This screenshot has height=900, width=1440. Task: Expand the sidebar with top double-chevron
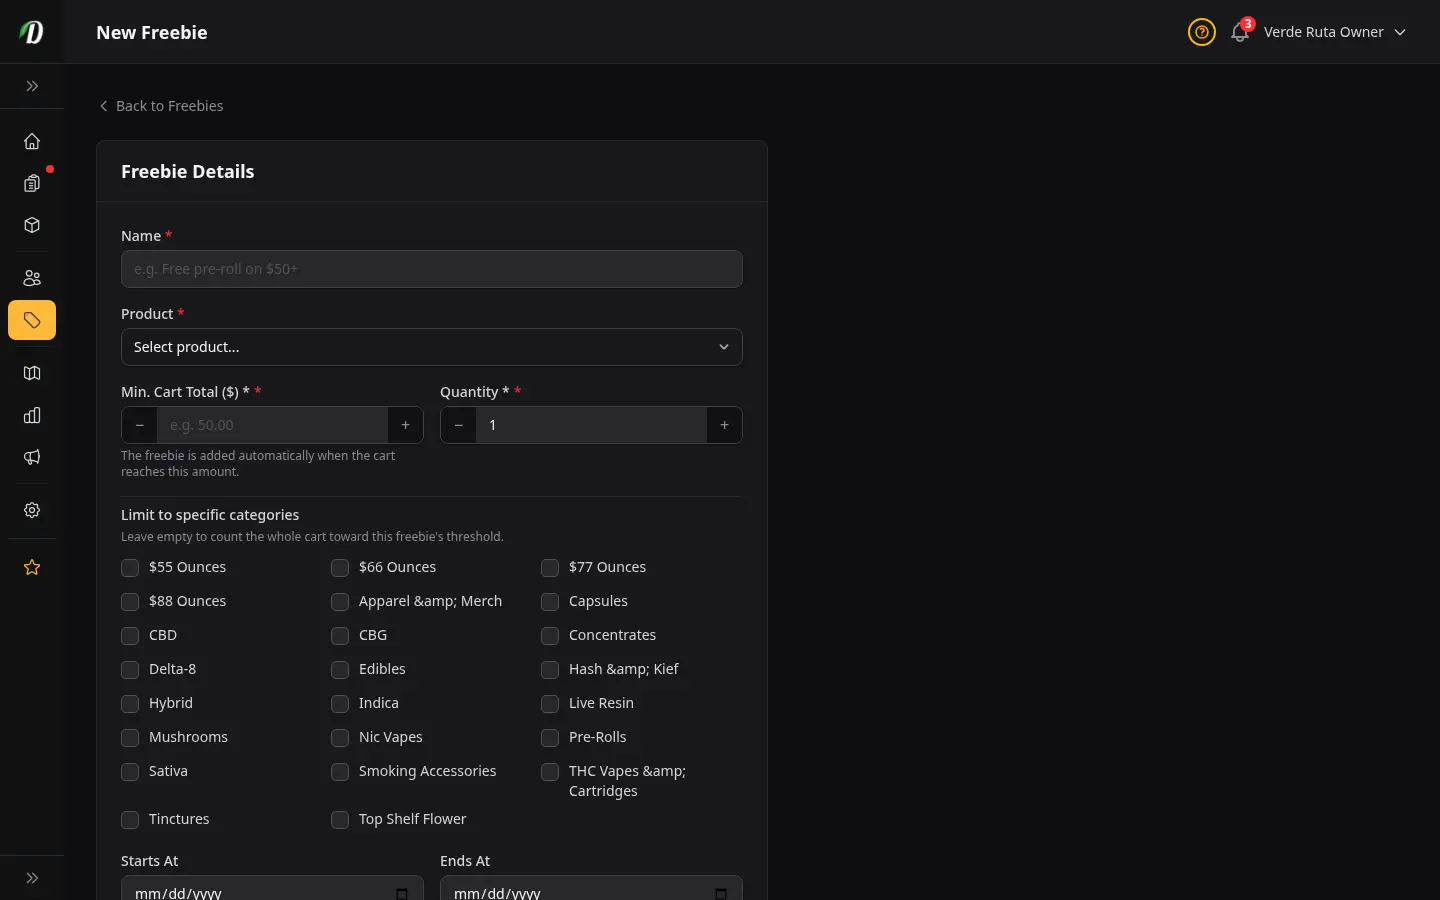point(32,86)
